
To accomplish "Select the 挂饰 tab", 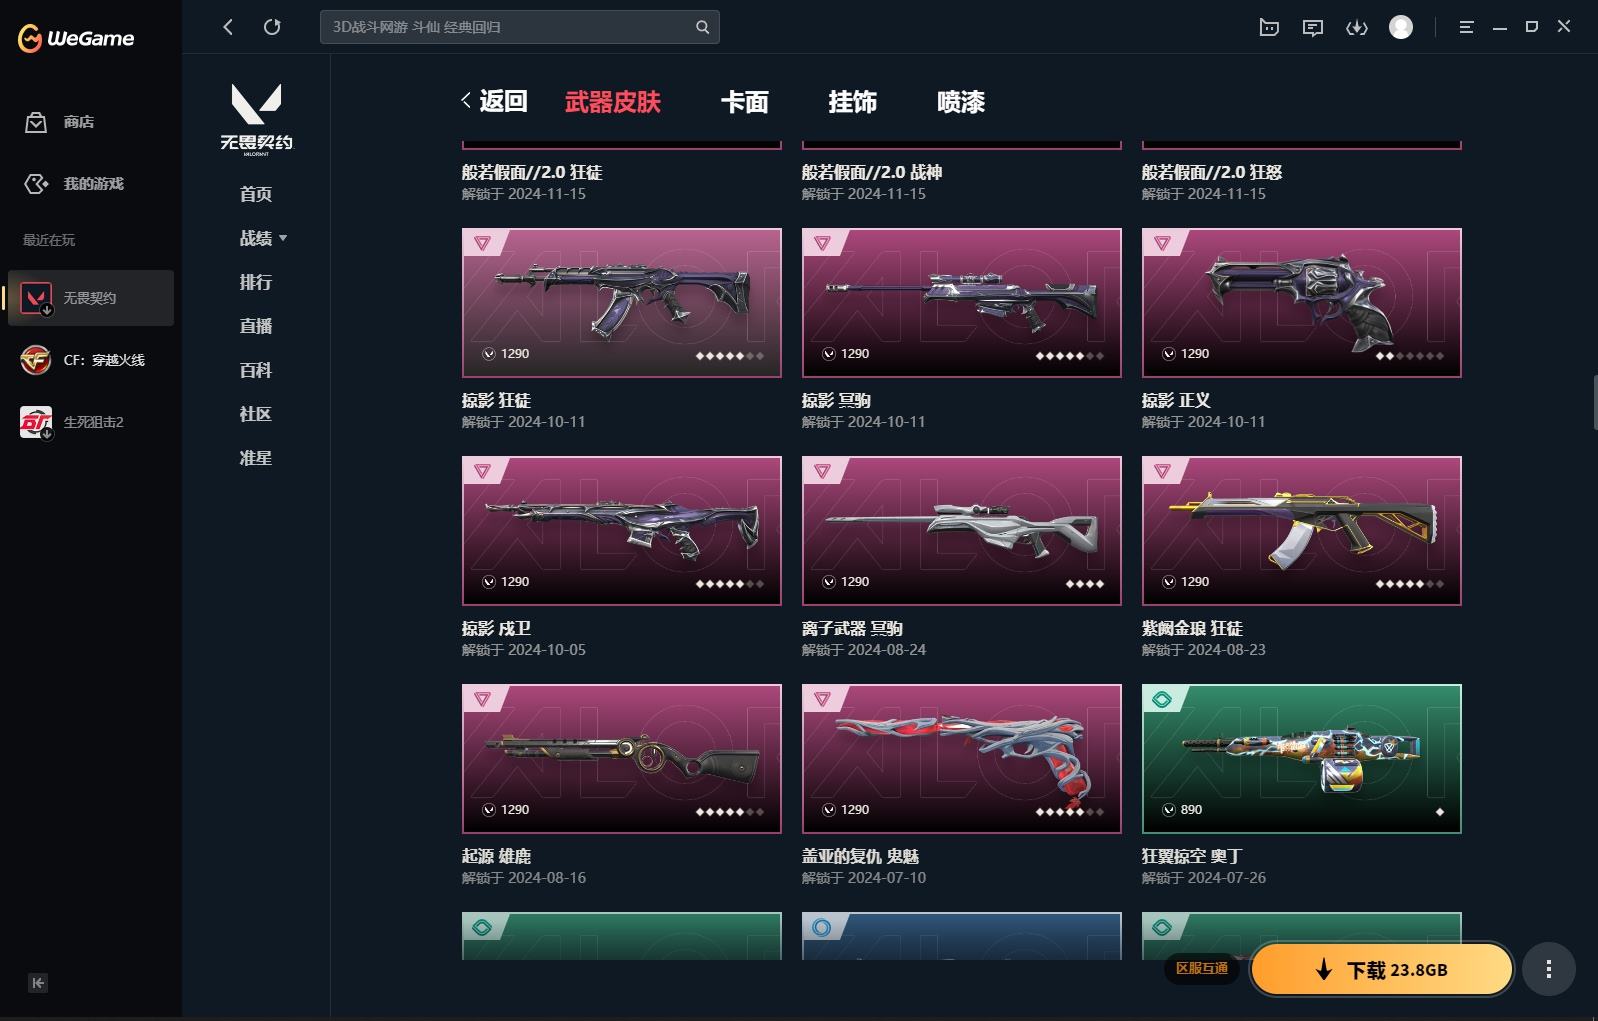I will (853, 102).
